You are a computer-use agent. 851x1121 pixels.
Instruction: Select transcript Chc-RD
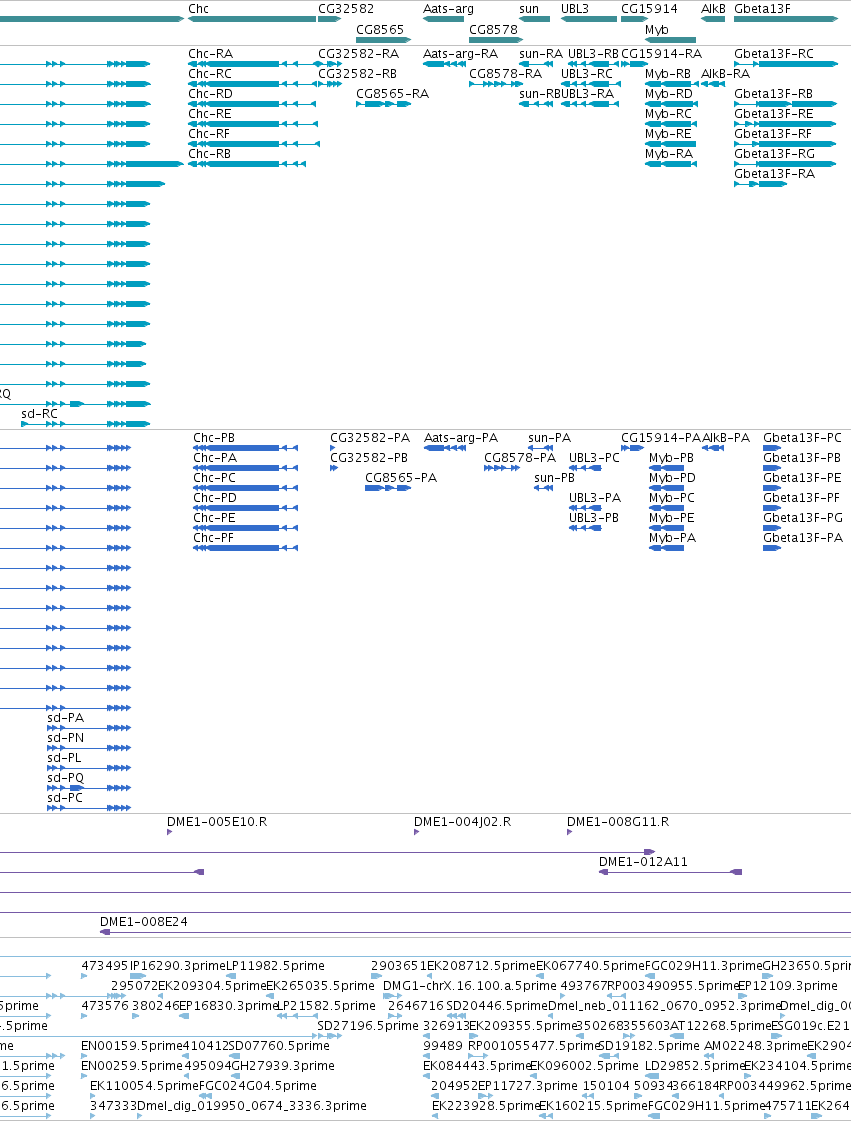click(210, 94)
